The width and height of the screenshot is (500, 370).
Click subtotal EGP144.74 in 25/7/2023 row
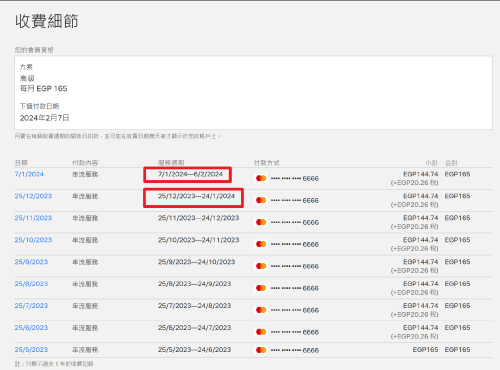click(x=420, y=306)
